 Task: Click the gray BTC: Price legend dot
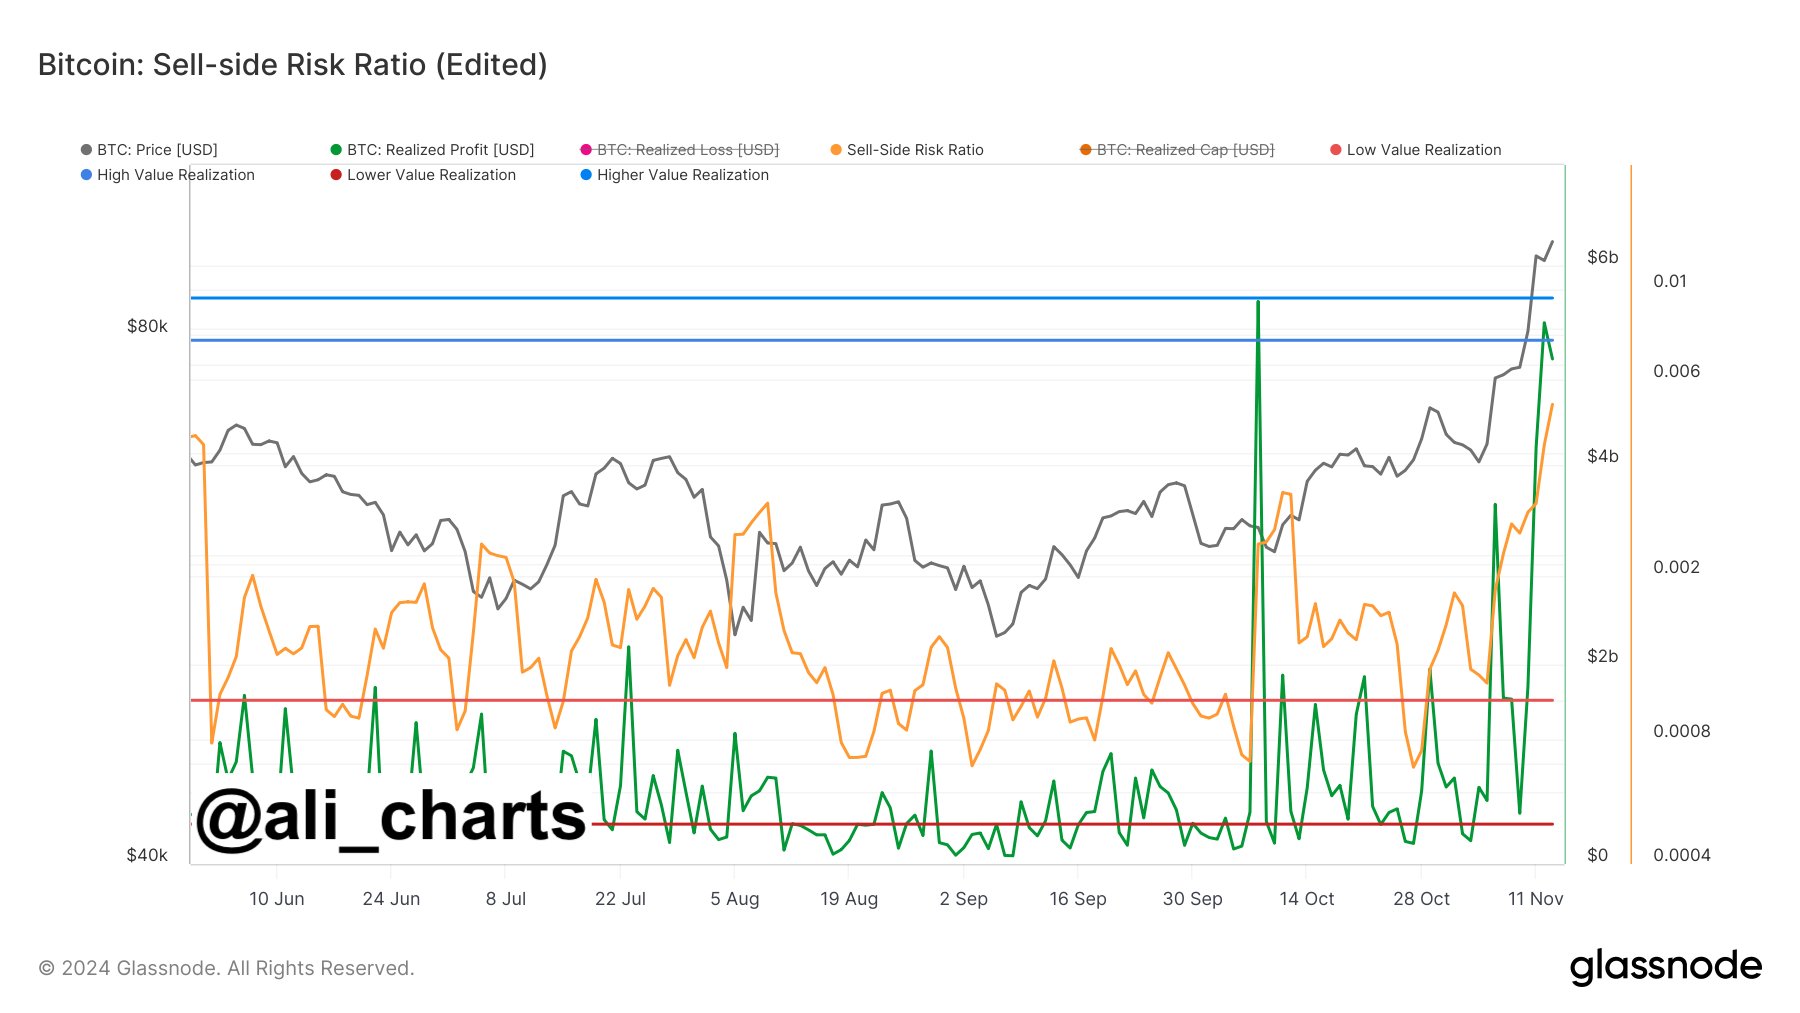click(x=84, y=150)
